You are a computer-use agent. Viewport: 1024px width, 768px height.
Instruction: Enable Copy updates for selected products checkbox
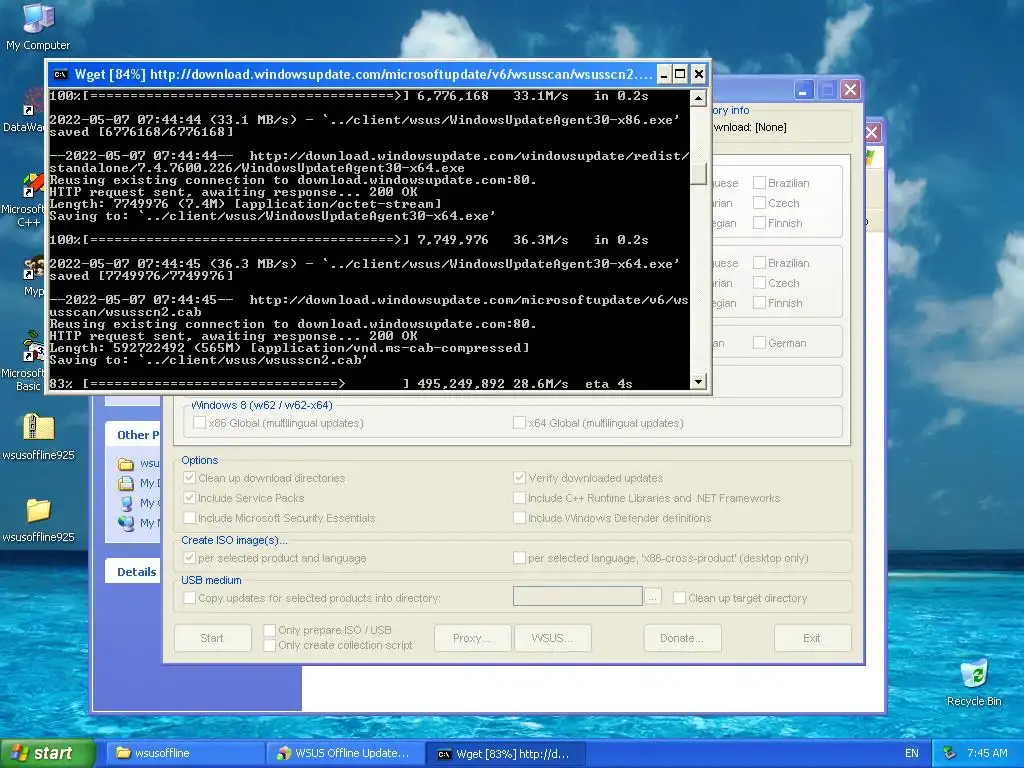(x=189, y=598)
